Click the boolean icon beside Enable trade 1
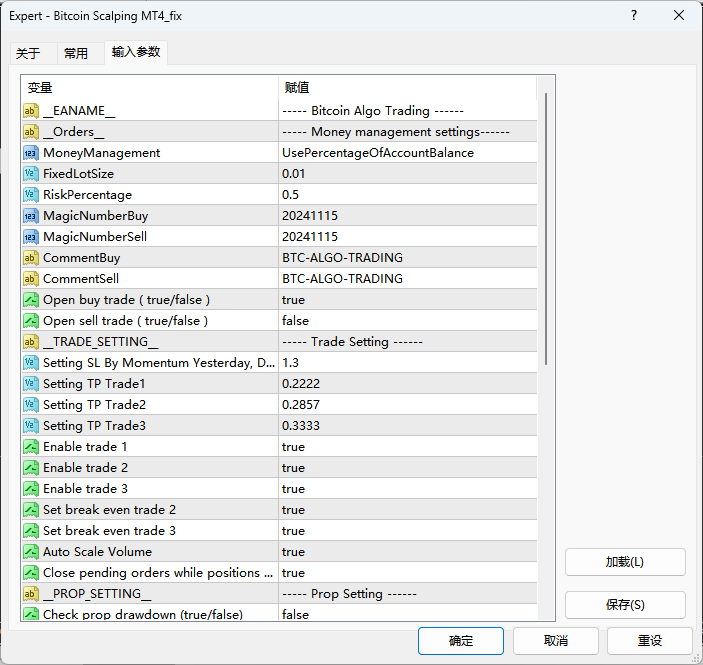703x665 pixels. coord(31,447)
